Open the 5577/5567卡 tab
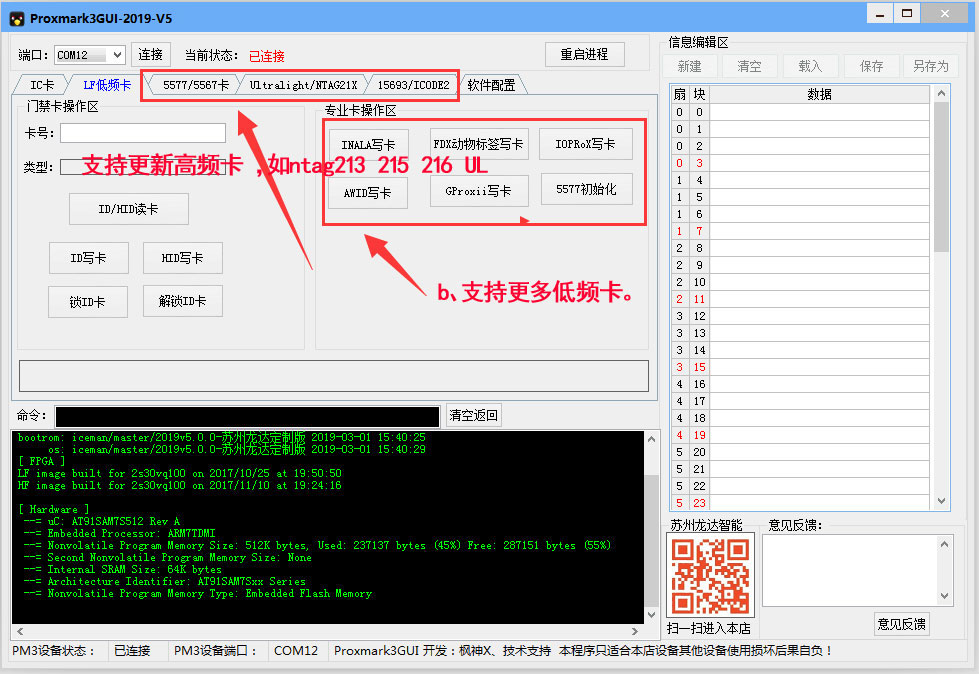Viewport: 979px width, 674px height. 195,85
